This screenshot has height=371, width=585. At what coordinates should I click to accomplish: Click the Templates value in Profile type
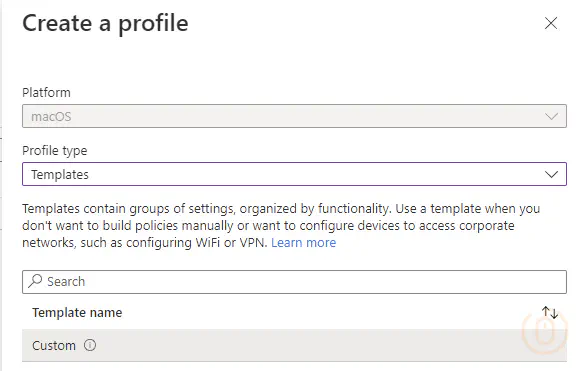60,174
